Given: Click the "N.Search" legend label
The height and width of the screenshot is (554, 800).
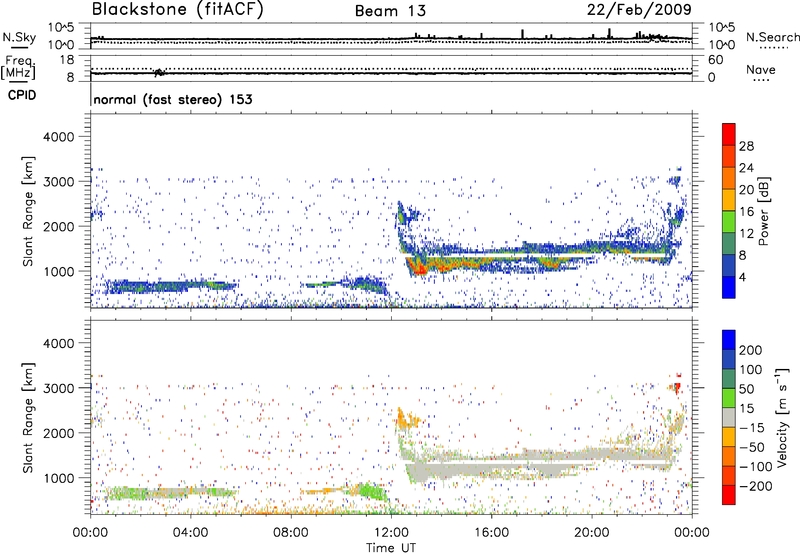Looking at the screenshot, I should (773, 37).
